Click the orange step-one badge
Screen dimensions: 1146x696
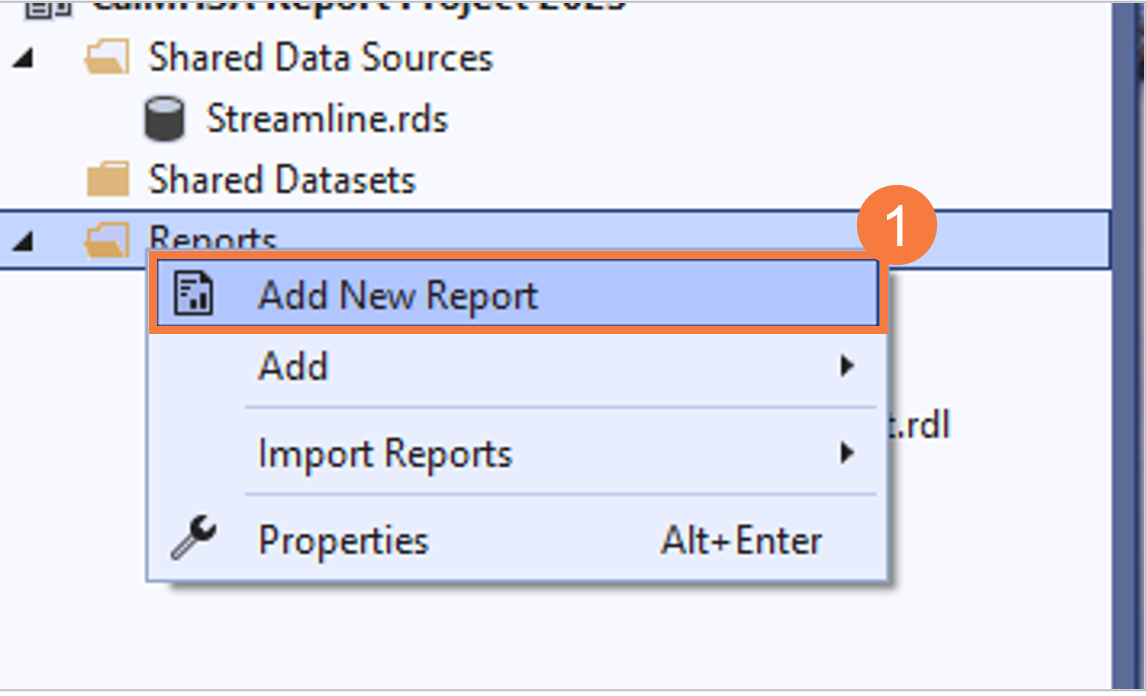pyautogui.click(x=897, y=224)
